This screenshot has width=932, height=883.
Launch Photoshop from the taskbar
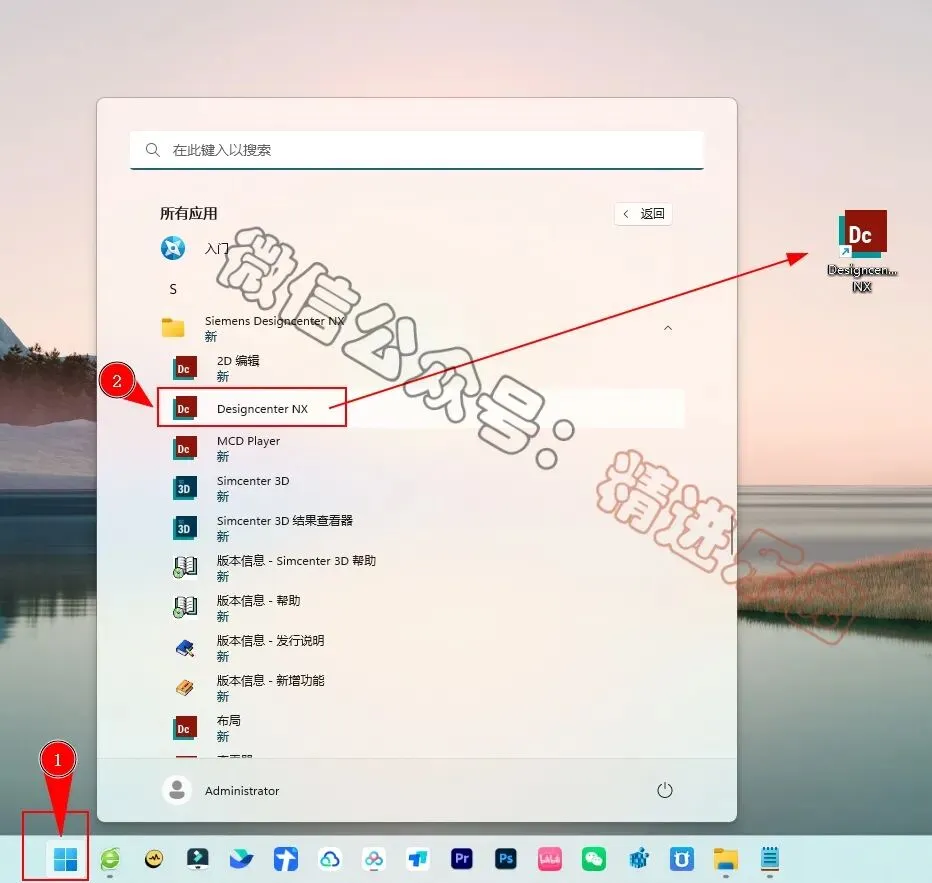506,859
